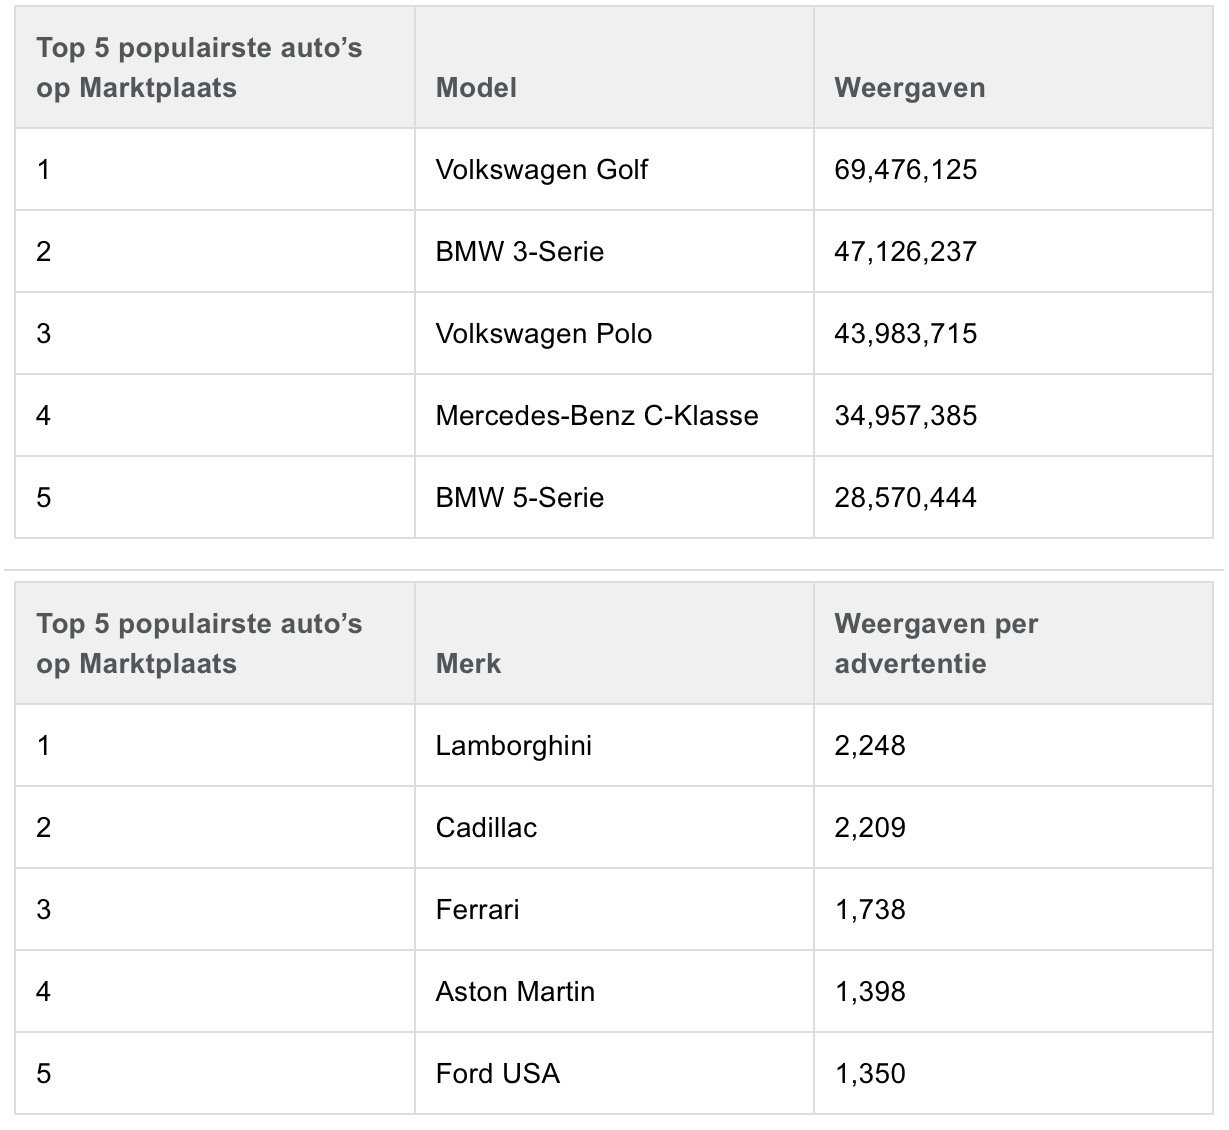The height and width of the screenshot is (1130, 1229).
Task: Select the Lamborghini brand cell
Action: 514,746
